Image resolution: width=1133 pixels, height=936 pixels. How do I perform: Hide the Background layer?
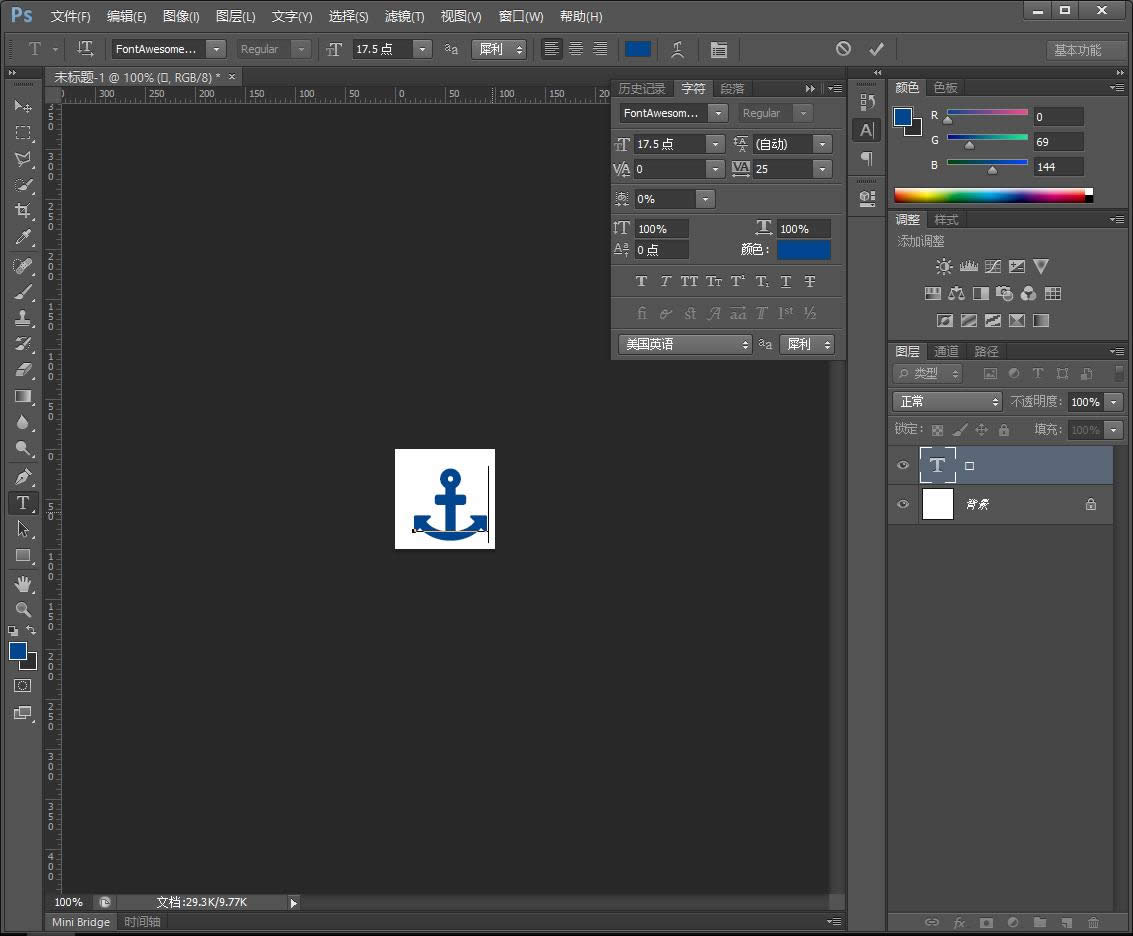click(x=903, y=504)
